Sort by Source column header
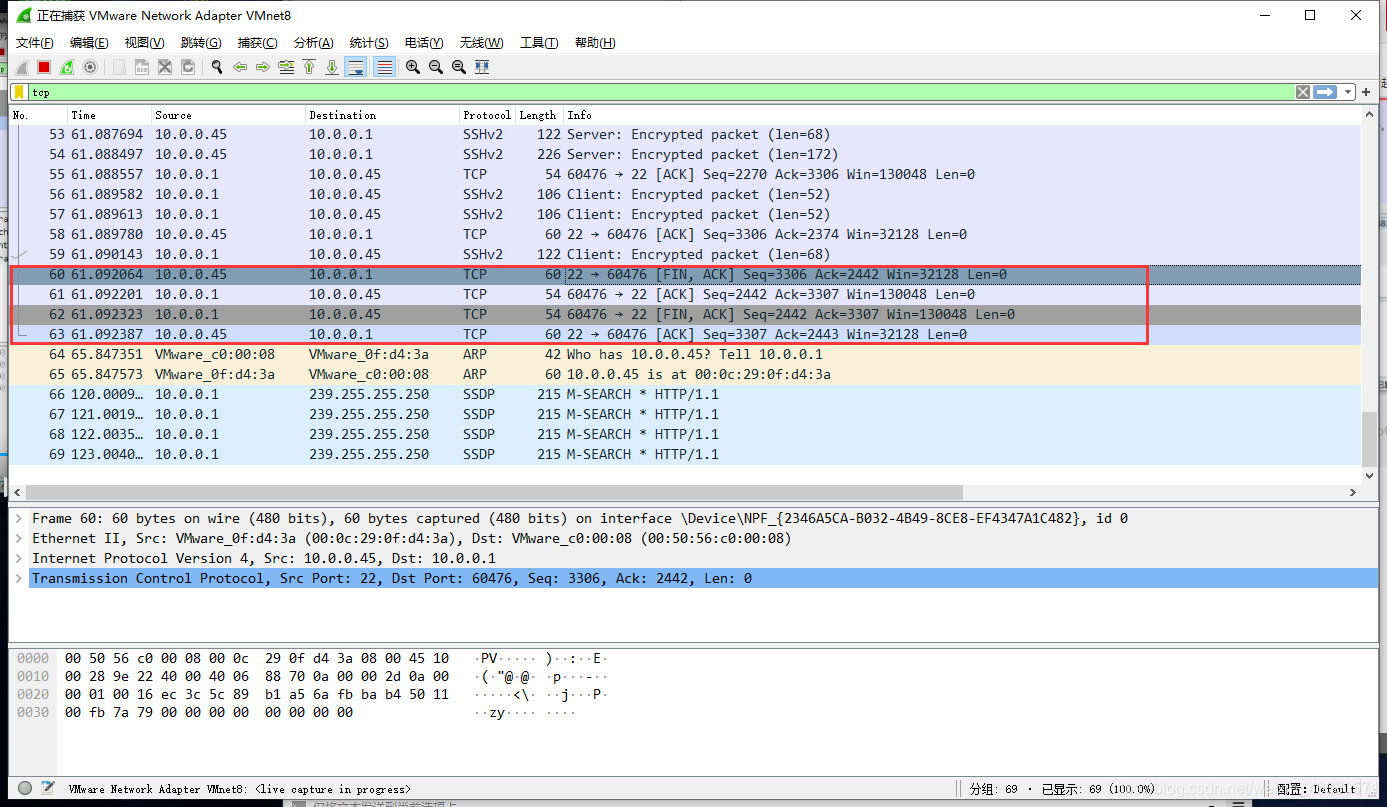Image resolution: width=1387 pixels, height=807 pixels. [229, 115]
